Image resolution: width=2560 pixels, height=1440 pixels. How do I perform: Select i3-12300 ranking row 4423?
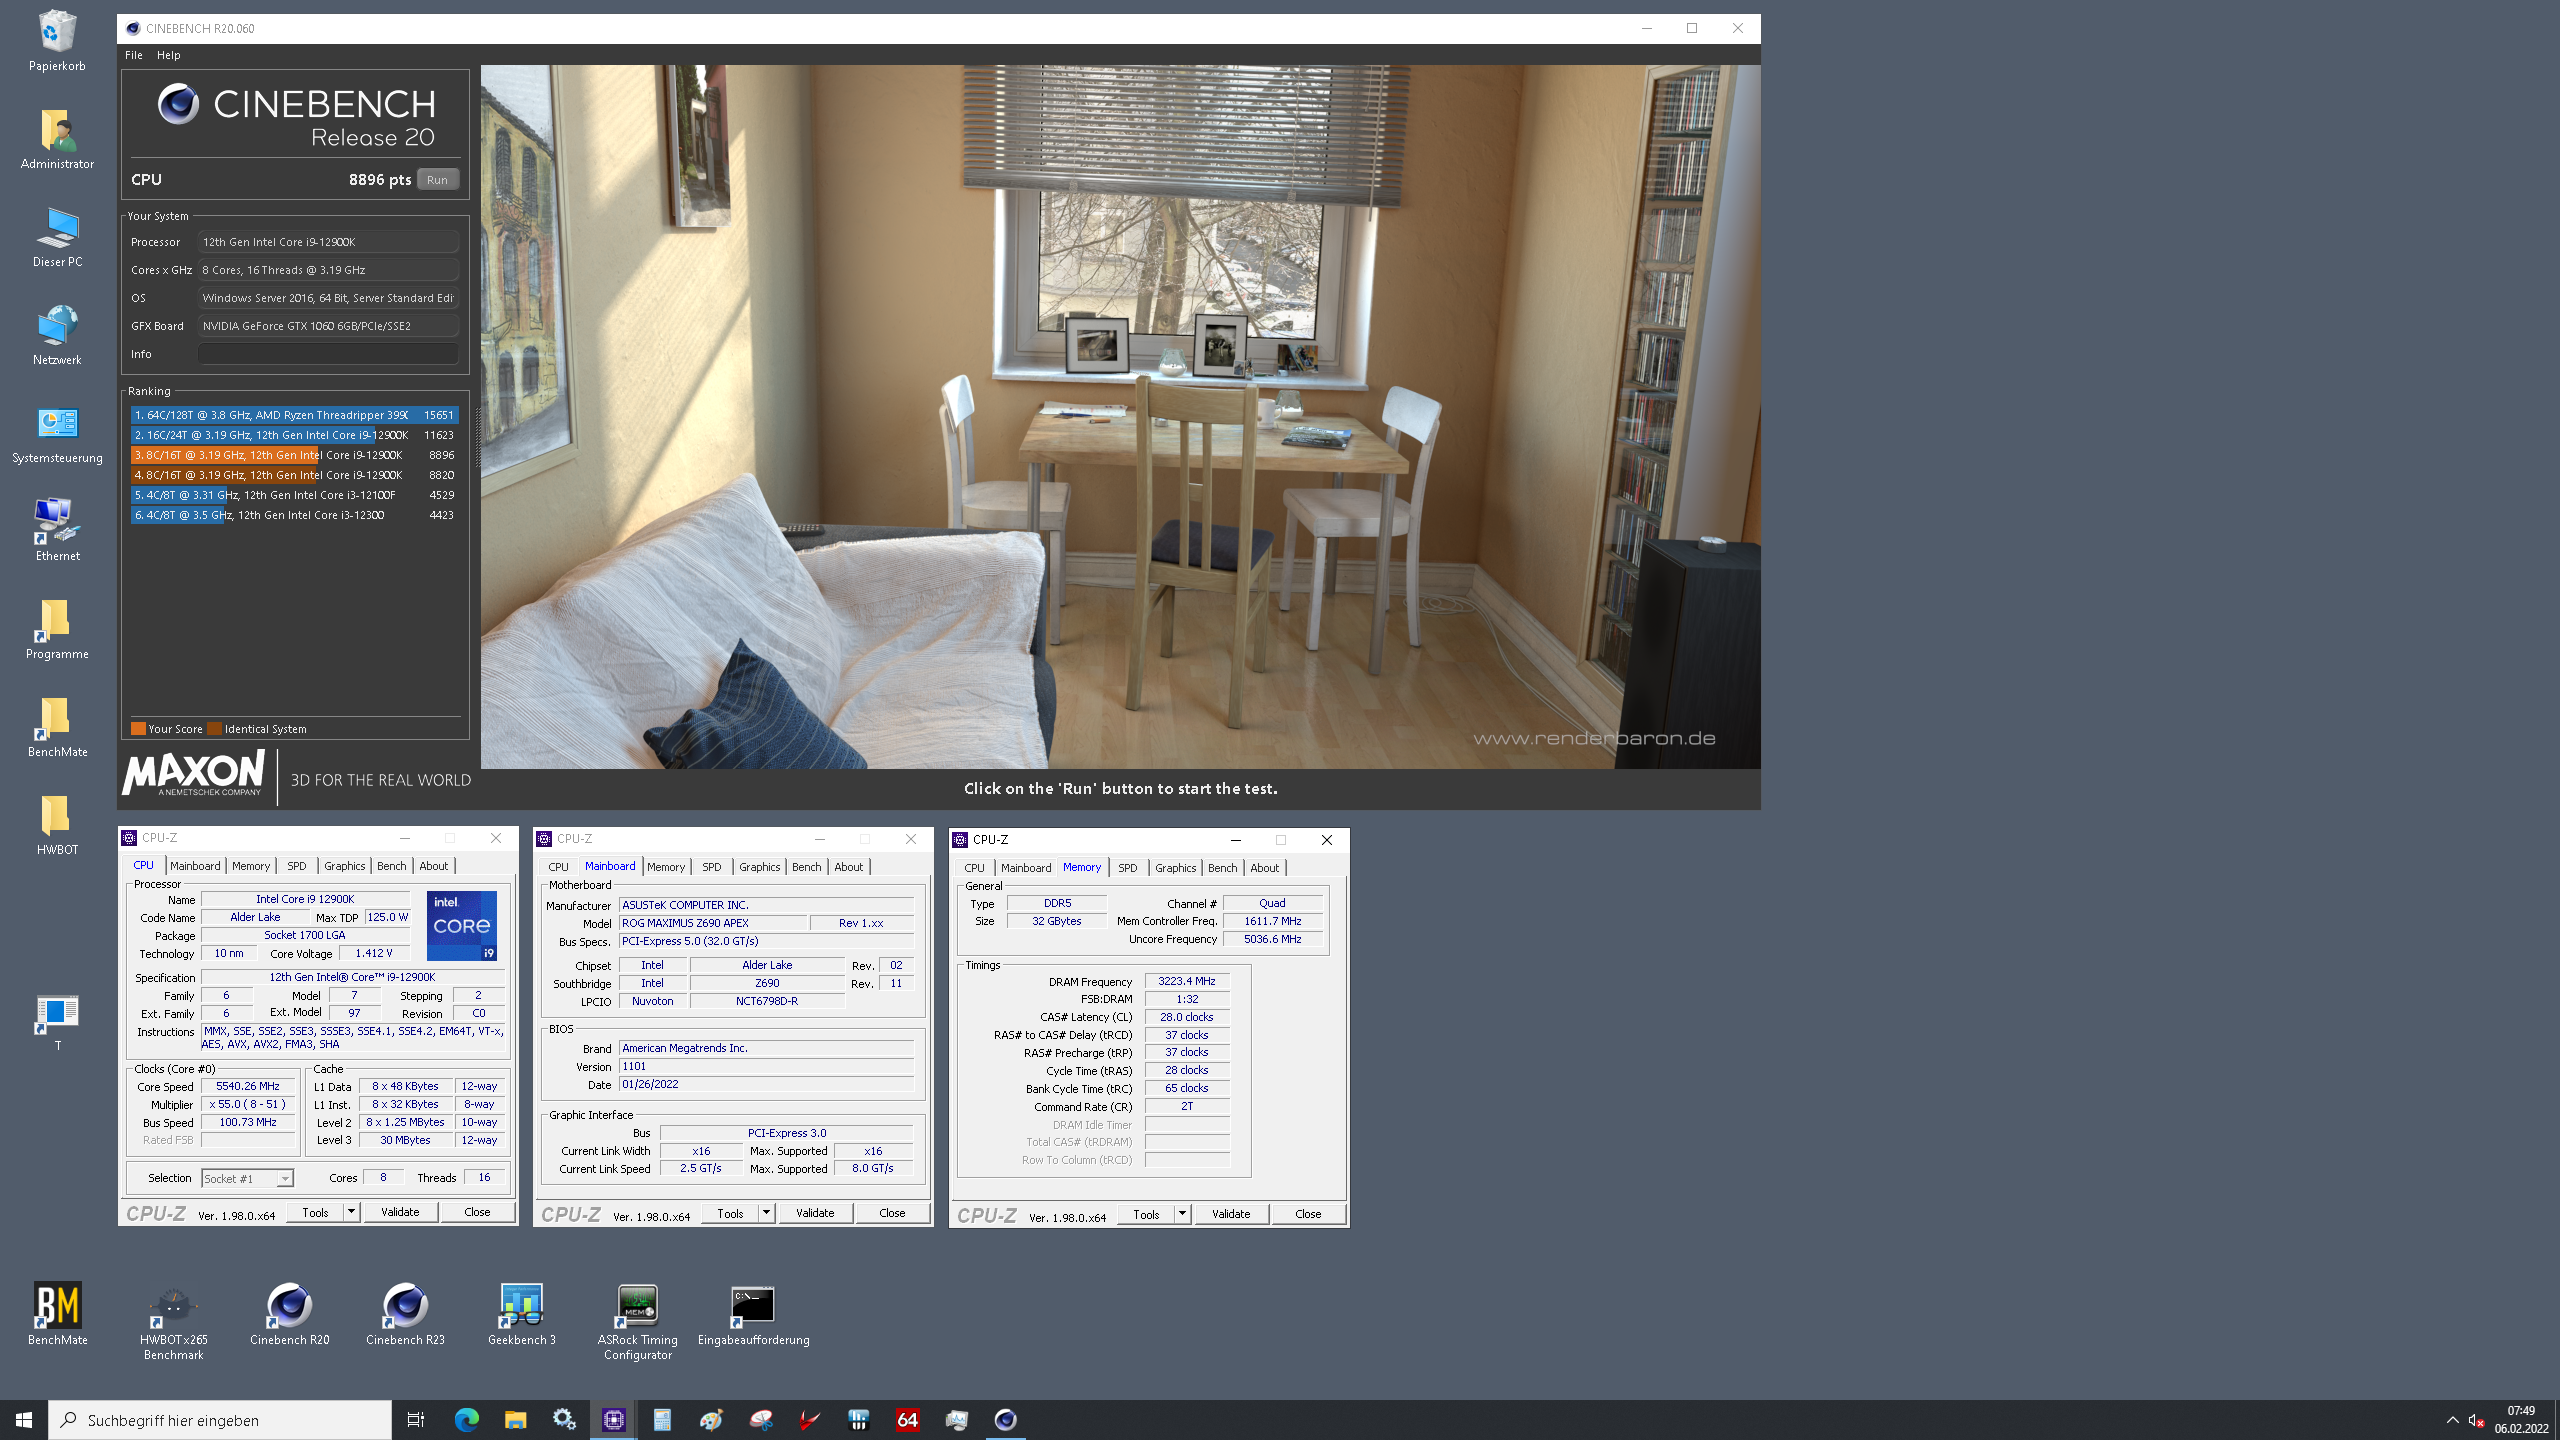[x=295, y=515]
